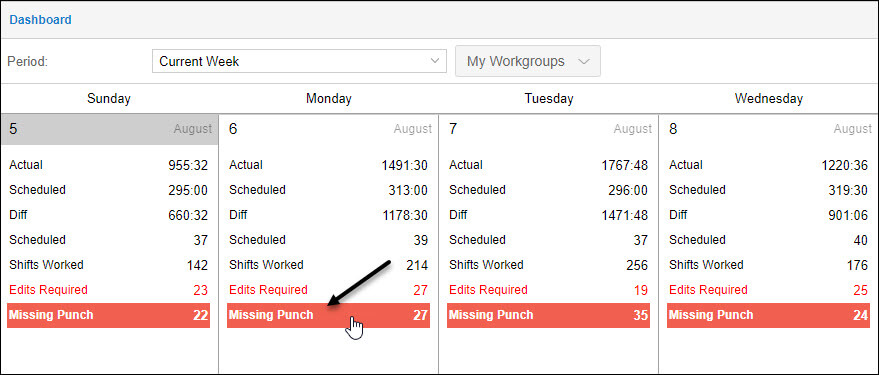The image size is (879, 375).
Task: Click Monday's Scheduled hours 313:00
Action: click(408, 190)
